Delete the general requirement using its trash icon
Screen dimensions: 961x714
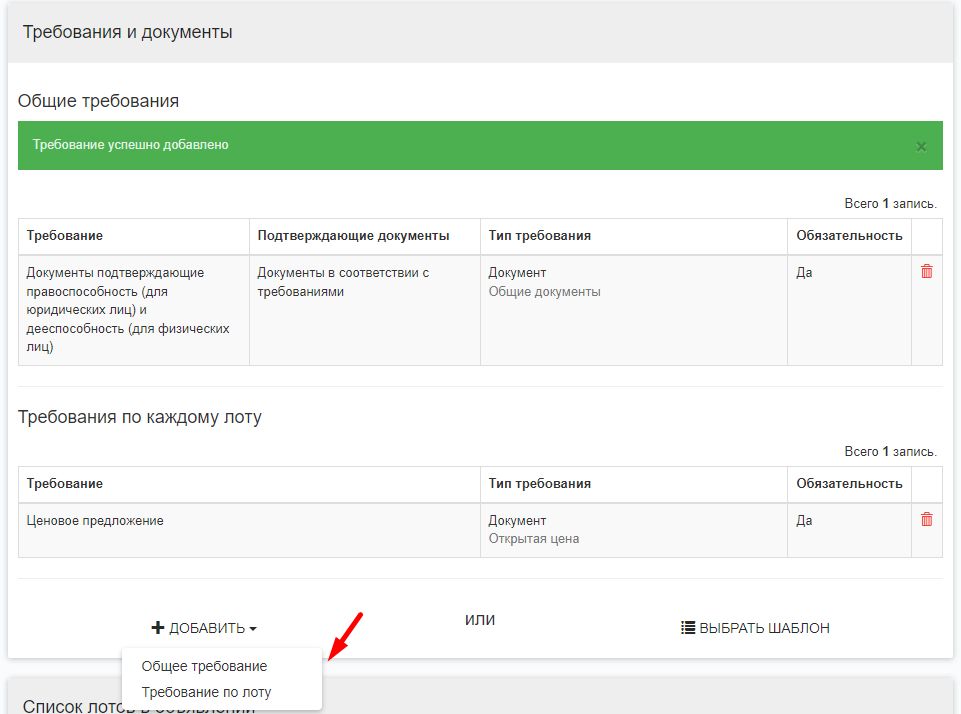pyautogui.click(x=926, y=272)
